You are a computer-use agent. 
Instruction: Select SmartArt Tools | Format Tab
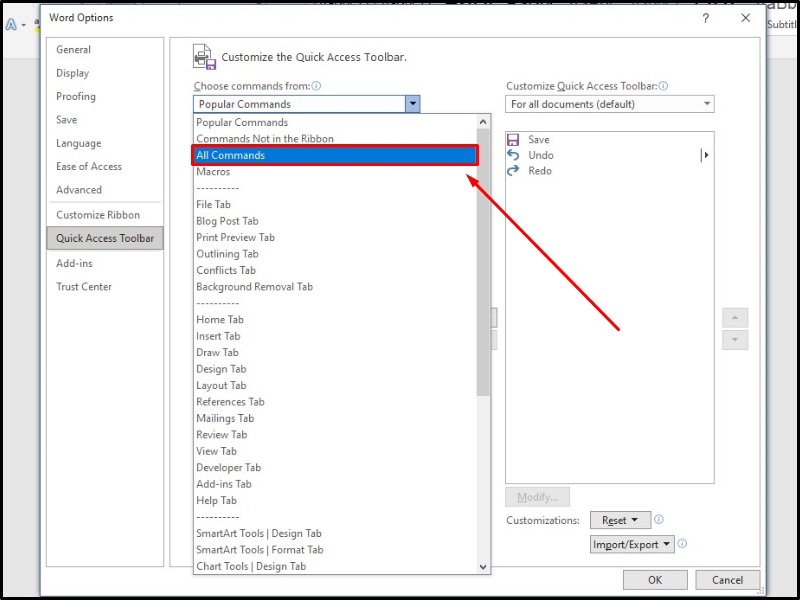335,549
